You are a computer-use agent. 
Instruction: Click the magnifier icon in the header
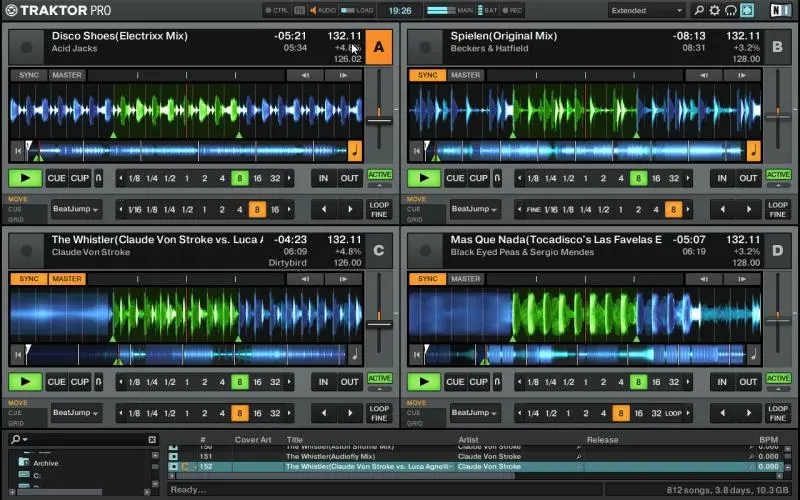697,10
